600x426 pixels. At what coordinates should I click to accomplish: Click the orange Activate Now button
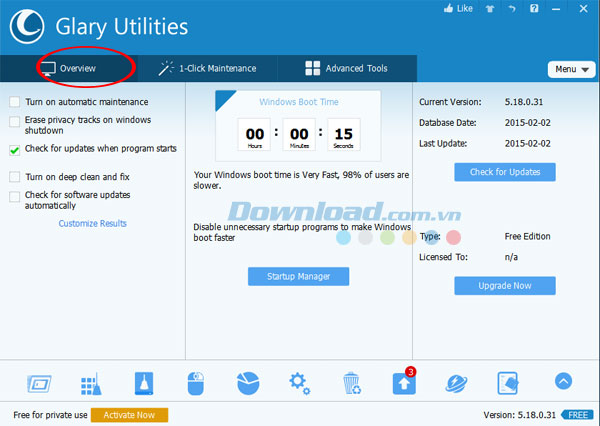(x=129, y=415)
